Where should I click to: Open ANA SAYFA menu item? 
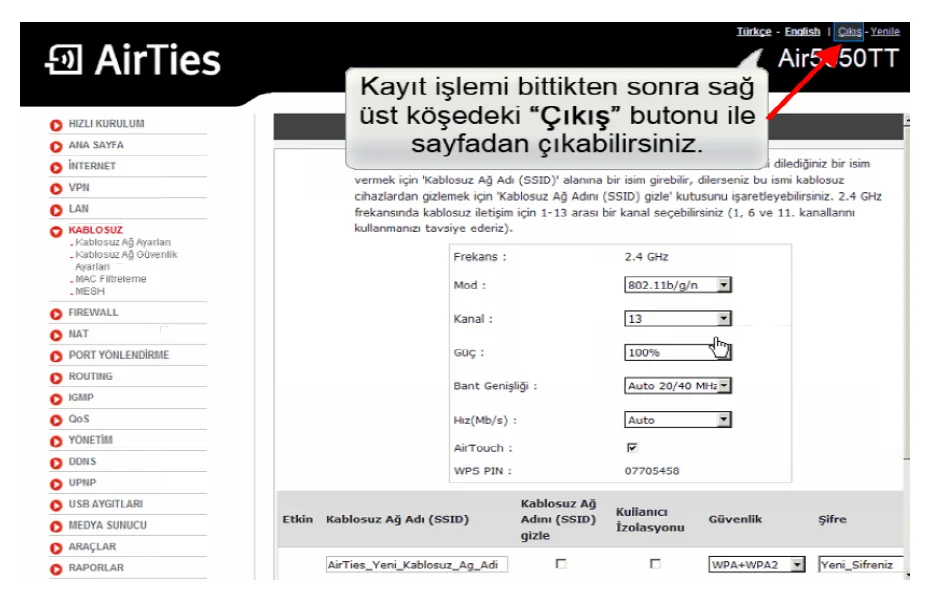pyautogui.click(x=96, y=145)
